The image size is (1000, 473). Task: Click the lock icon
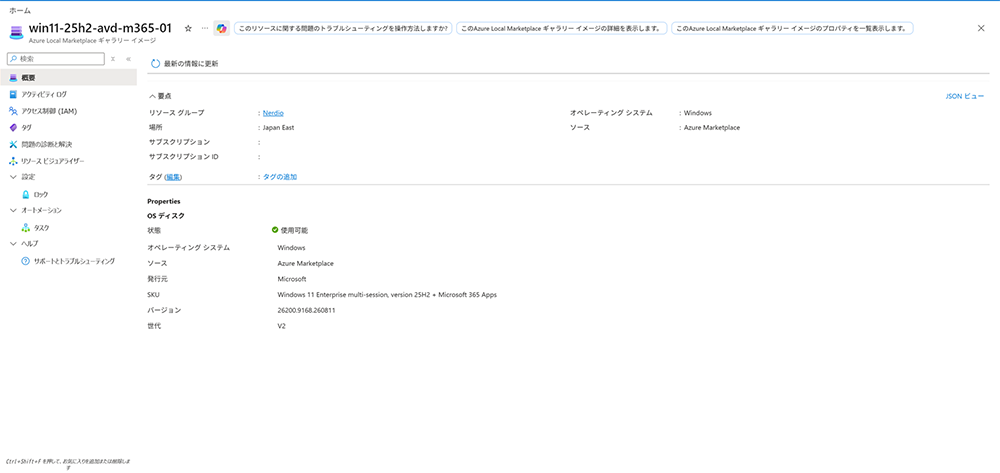(26, 194)
